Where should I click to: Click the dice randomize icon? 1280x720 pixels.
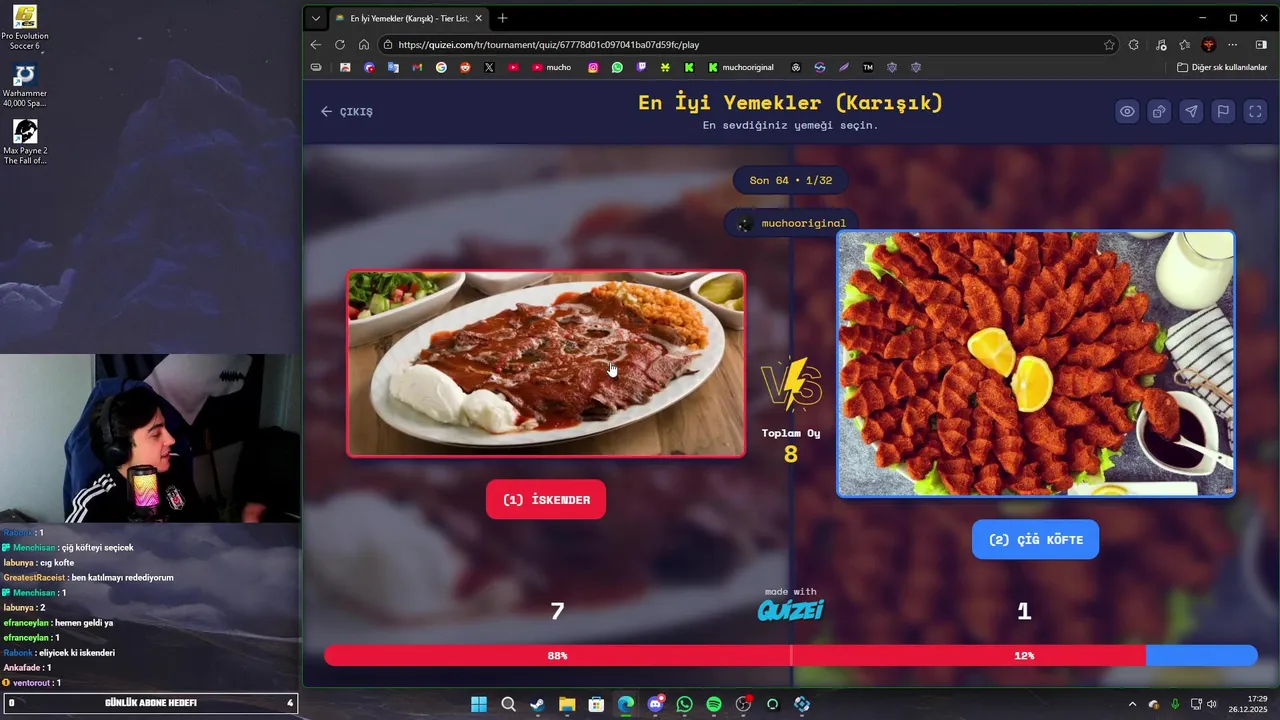(x=1159, y=111)
